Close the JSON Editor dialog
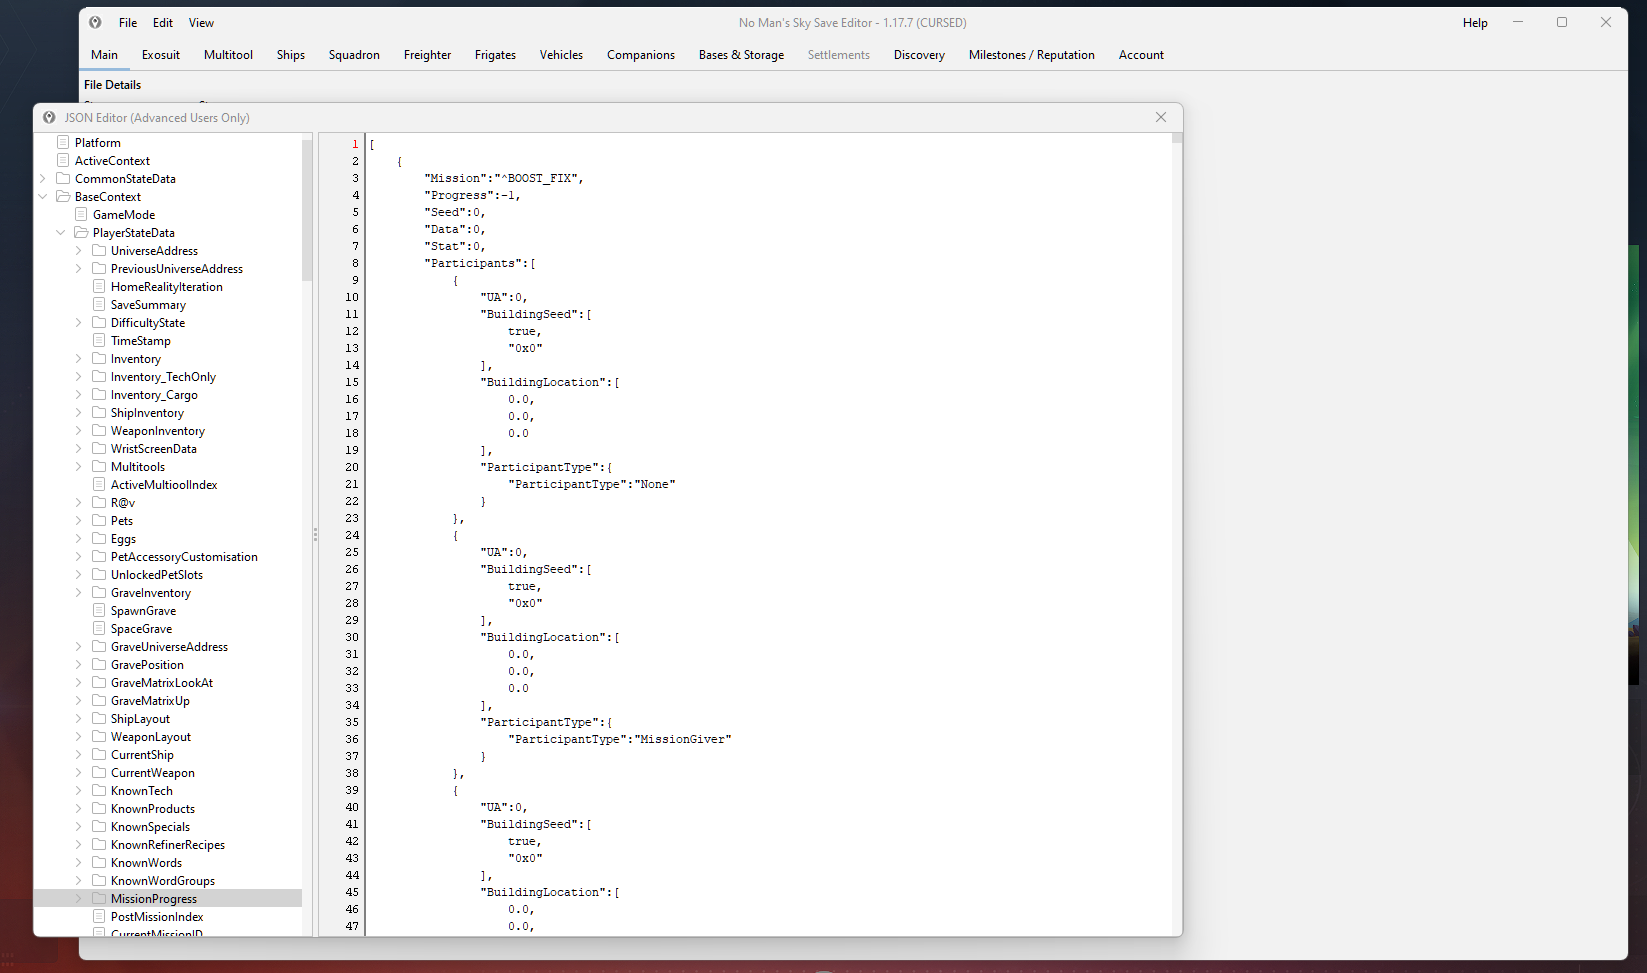The width and height of the screenshot is (1647, 973). (x=1161, y=117)
